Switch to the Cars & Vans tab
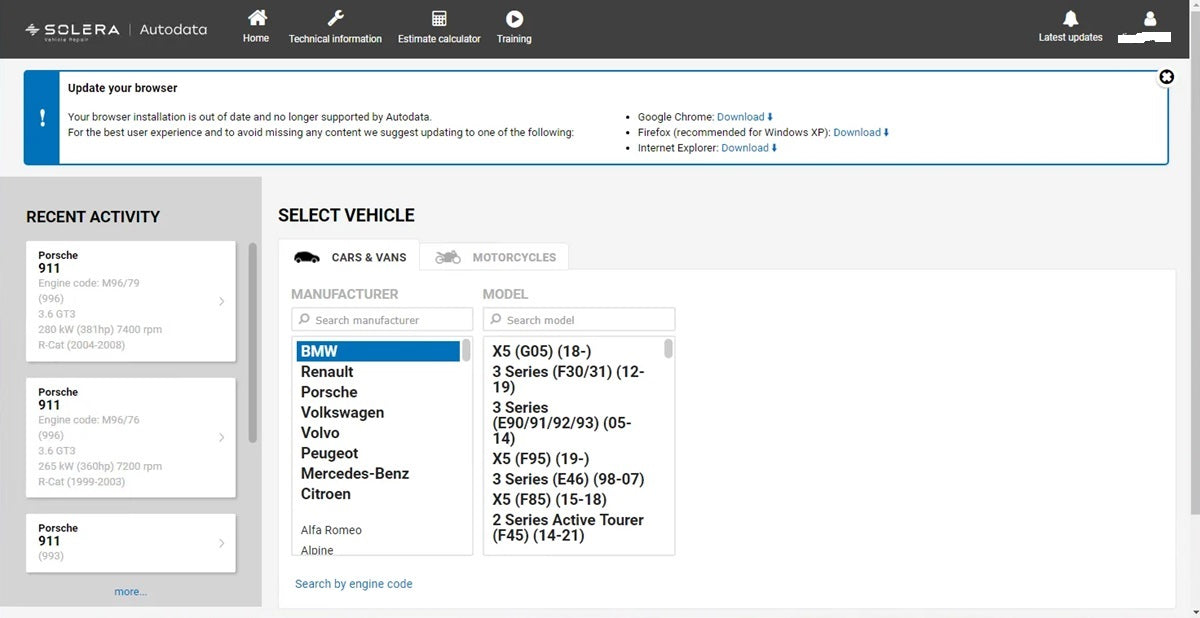This screenshot has height=618, width=1200. [x=349, y=257]
